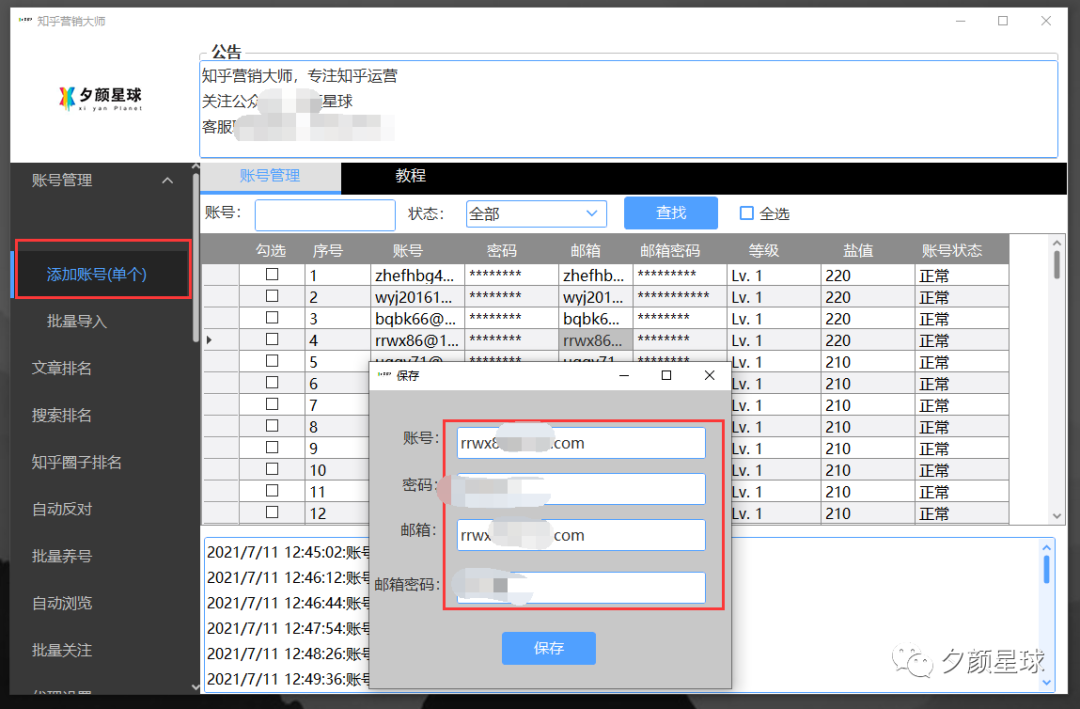Screen dimensions: 1080x709
Task: Click the 公告 announcement text box
Action: pyautogui.click(x=628, y=110)
